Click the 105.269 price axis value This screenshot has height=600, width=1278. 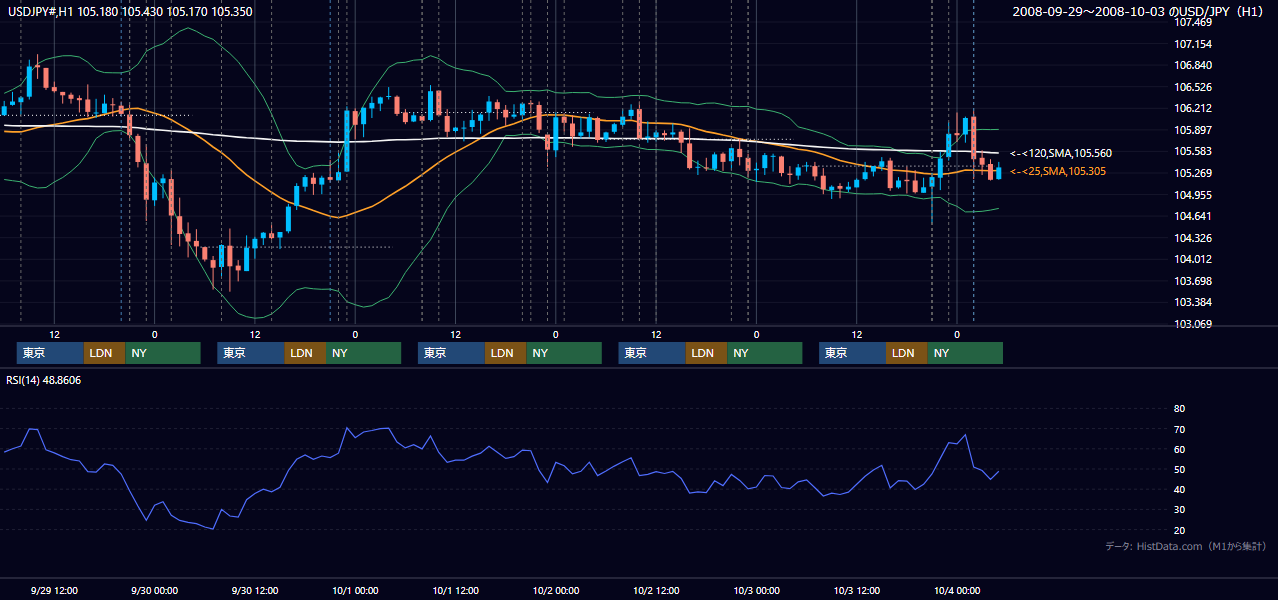coord(1195,173)
